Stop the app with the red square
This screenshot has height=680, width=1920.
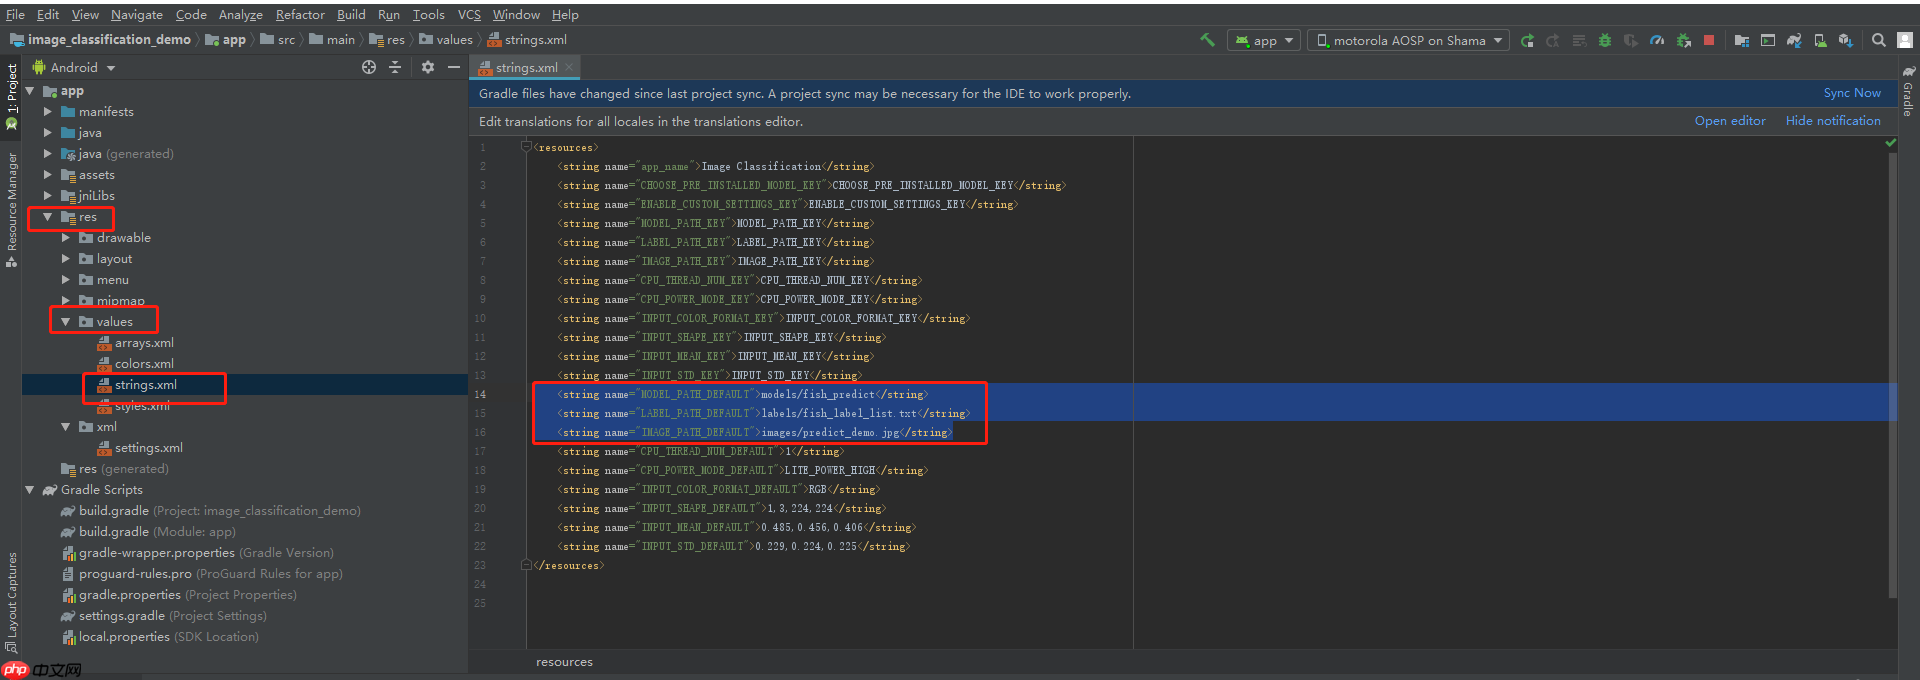pyautogui.click(x=1709, y=41)
